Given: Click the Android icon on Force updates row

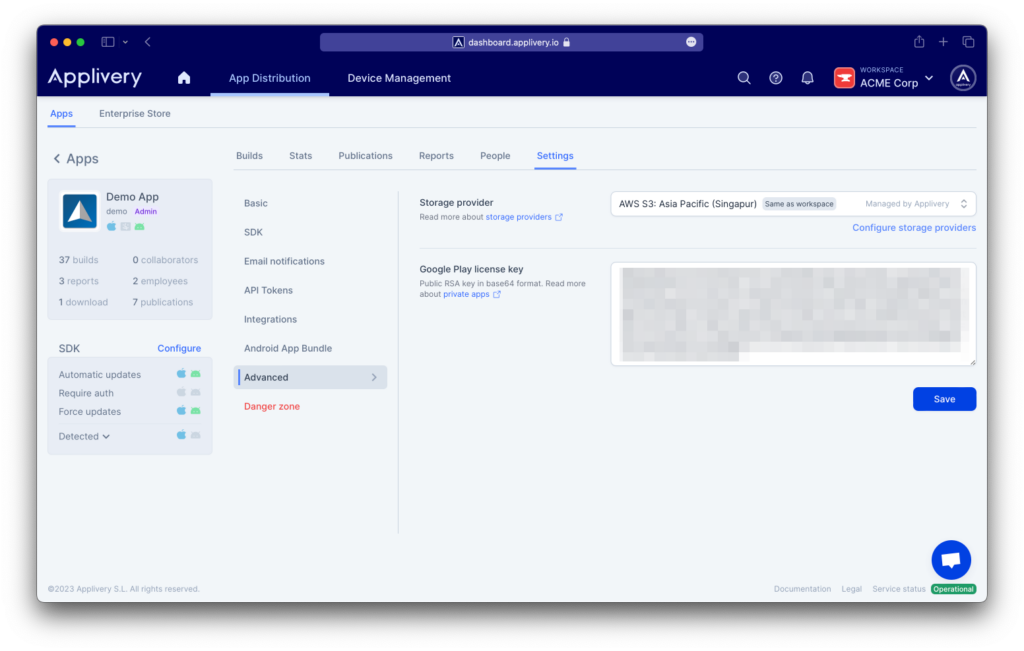Looking at the screenshot, I should click(195, 411).
